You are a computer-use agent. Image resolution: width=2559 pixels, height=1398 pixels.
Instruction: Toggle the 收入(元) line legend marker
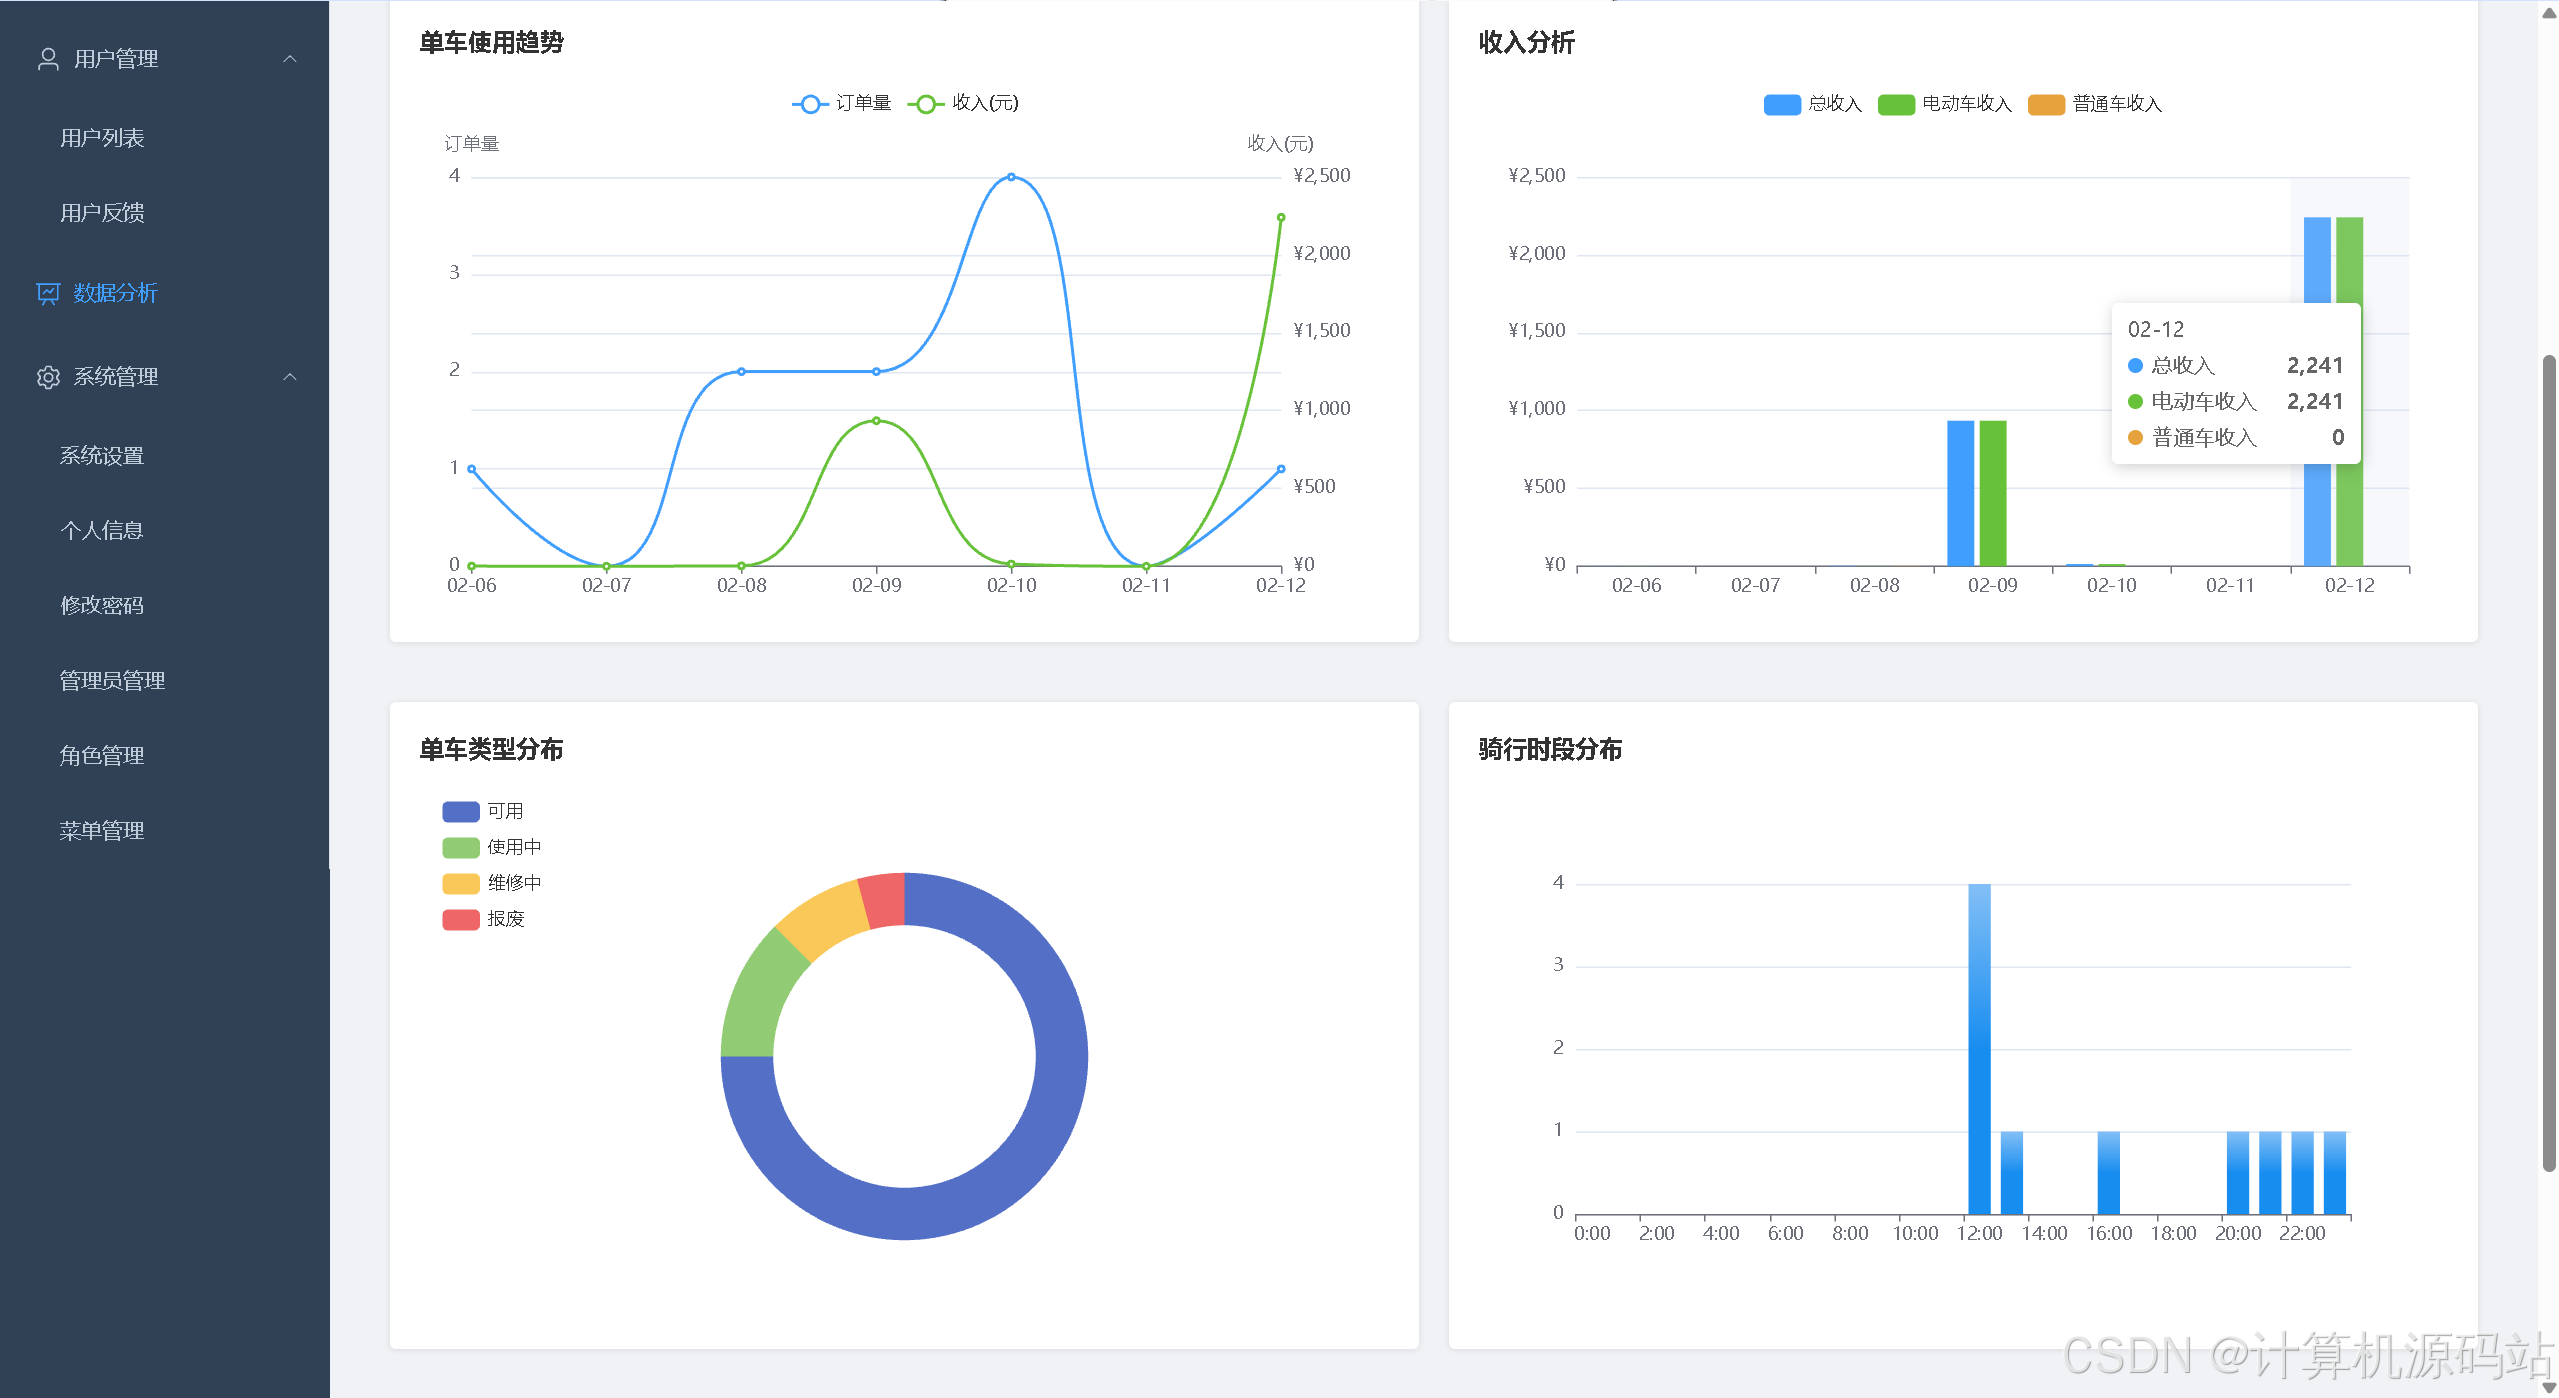[x=926, y=104]
